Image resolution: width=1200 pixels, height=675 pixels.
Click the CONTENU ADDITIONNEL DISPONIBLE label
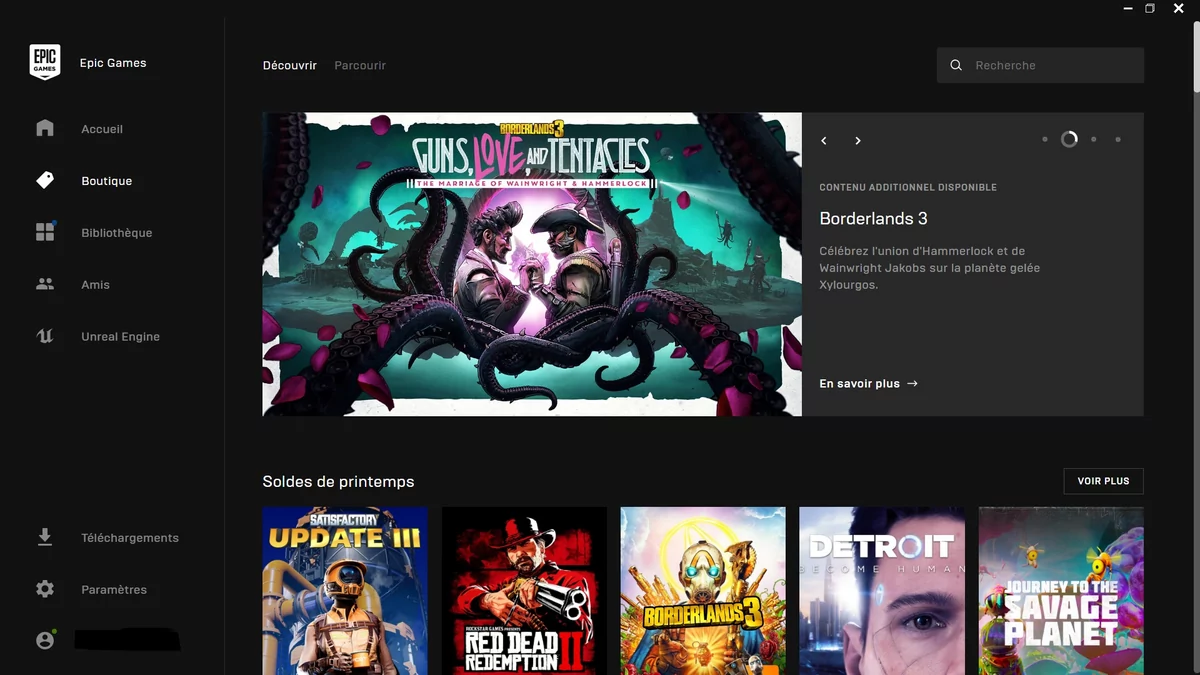(908, 187)
